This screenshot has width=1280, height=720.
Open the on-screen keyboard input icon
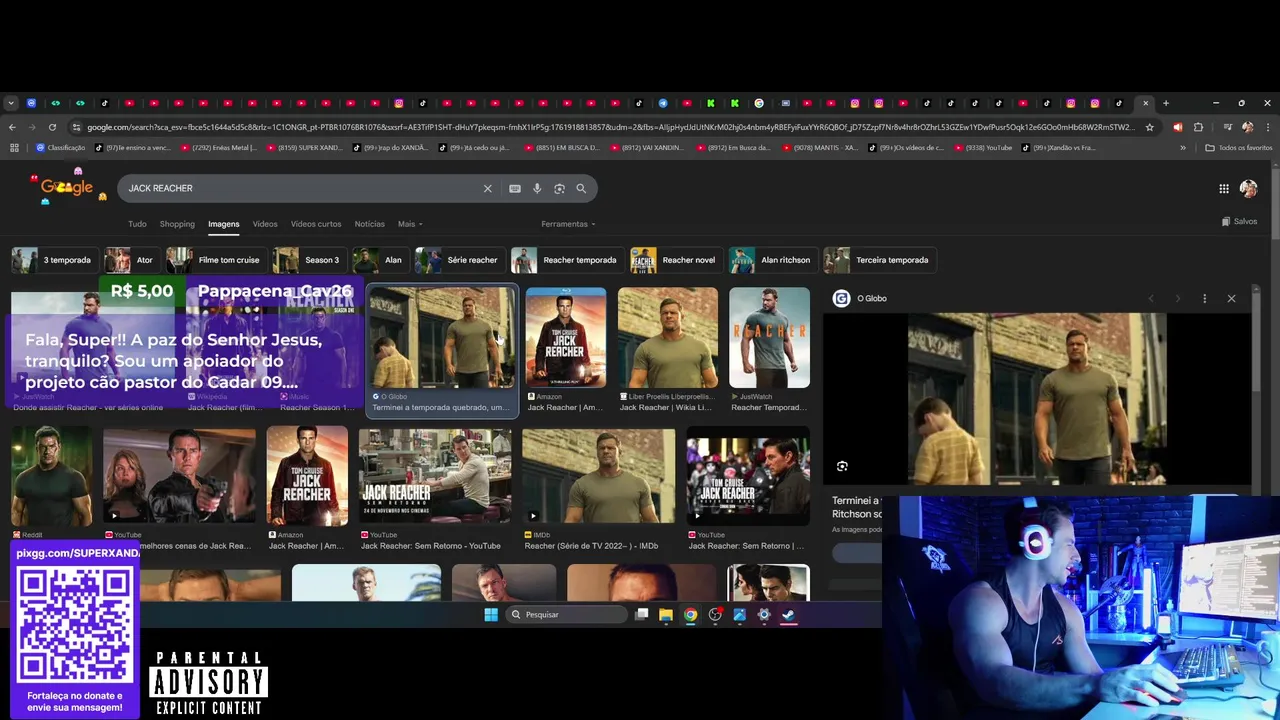(x=515, y=188)
